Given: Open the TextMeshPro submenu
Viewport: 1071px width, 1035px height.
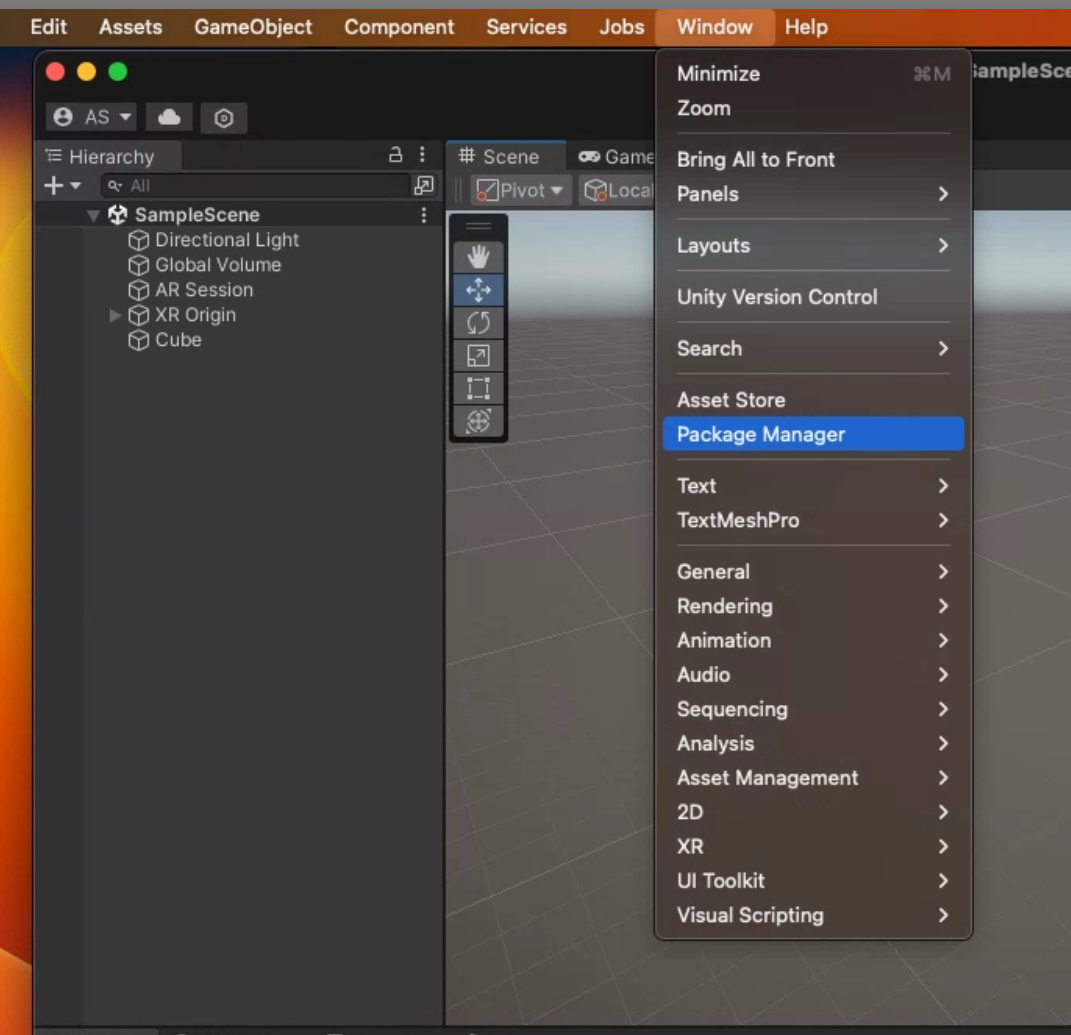Looking at the screenshot, I should coord(813,521).
